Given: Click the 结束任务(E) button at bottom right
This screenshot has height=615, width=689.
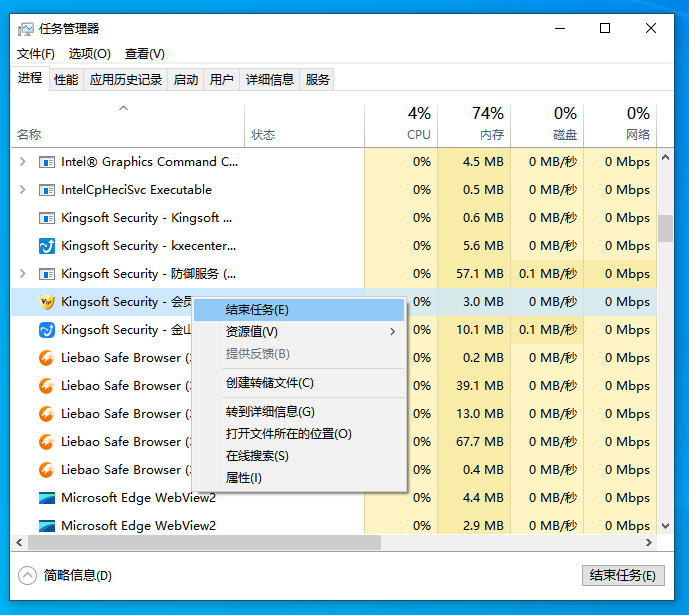Looking at the screenshot, I should (623, 575).
